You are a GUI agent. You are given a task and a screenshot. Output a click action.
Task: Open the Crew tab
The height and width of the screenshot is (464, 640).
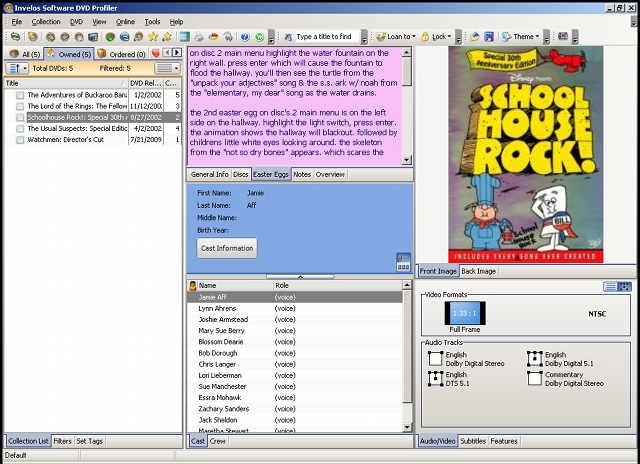(218, 441)
